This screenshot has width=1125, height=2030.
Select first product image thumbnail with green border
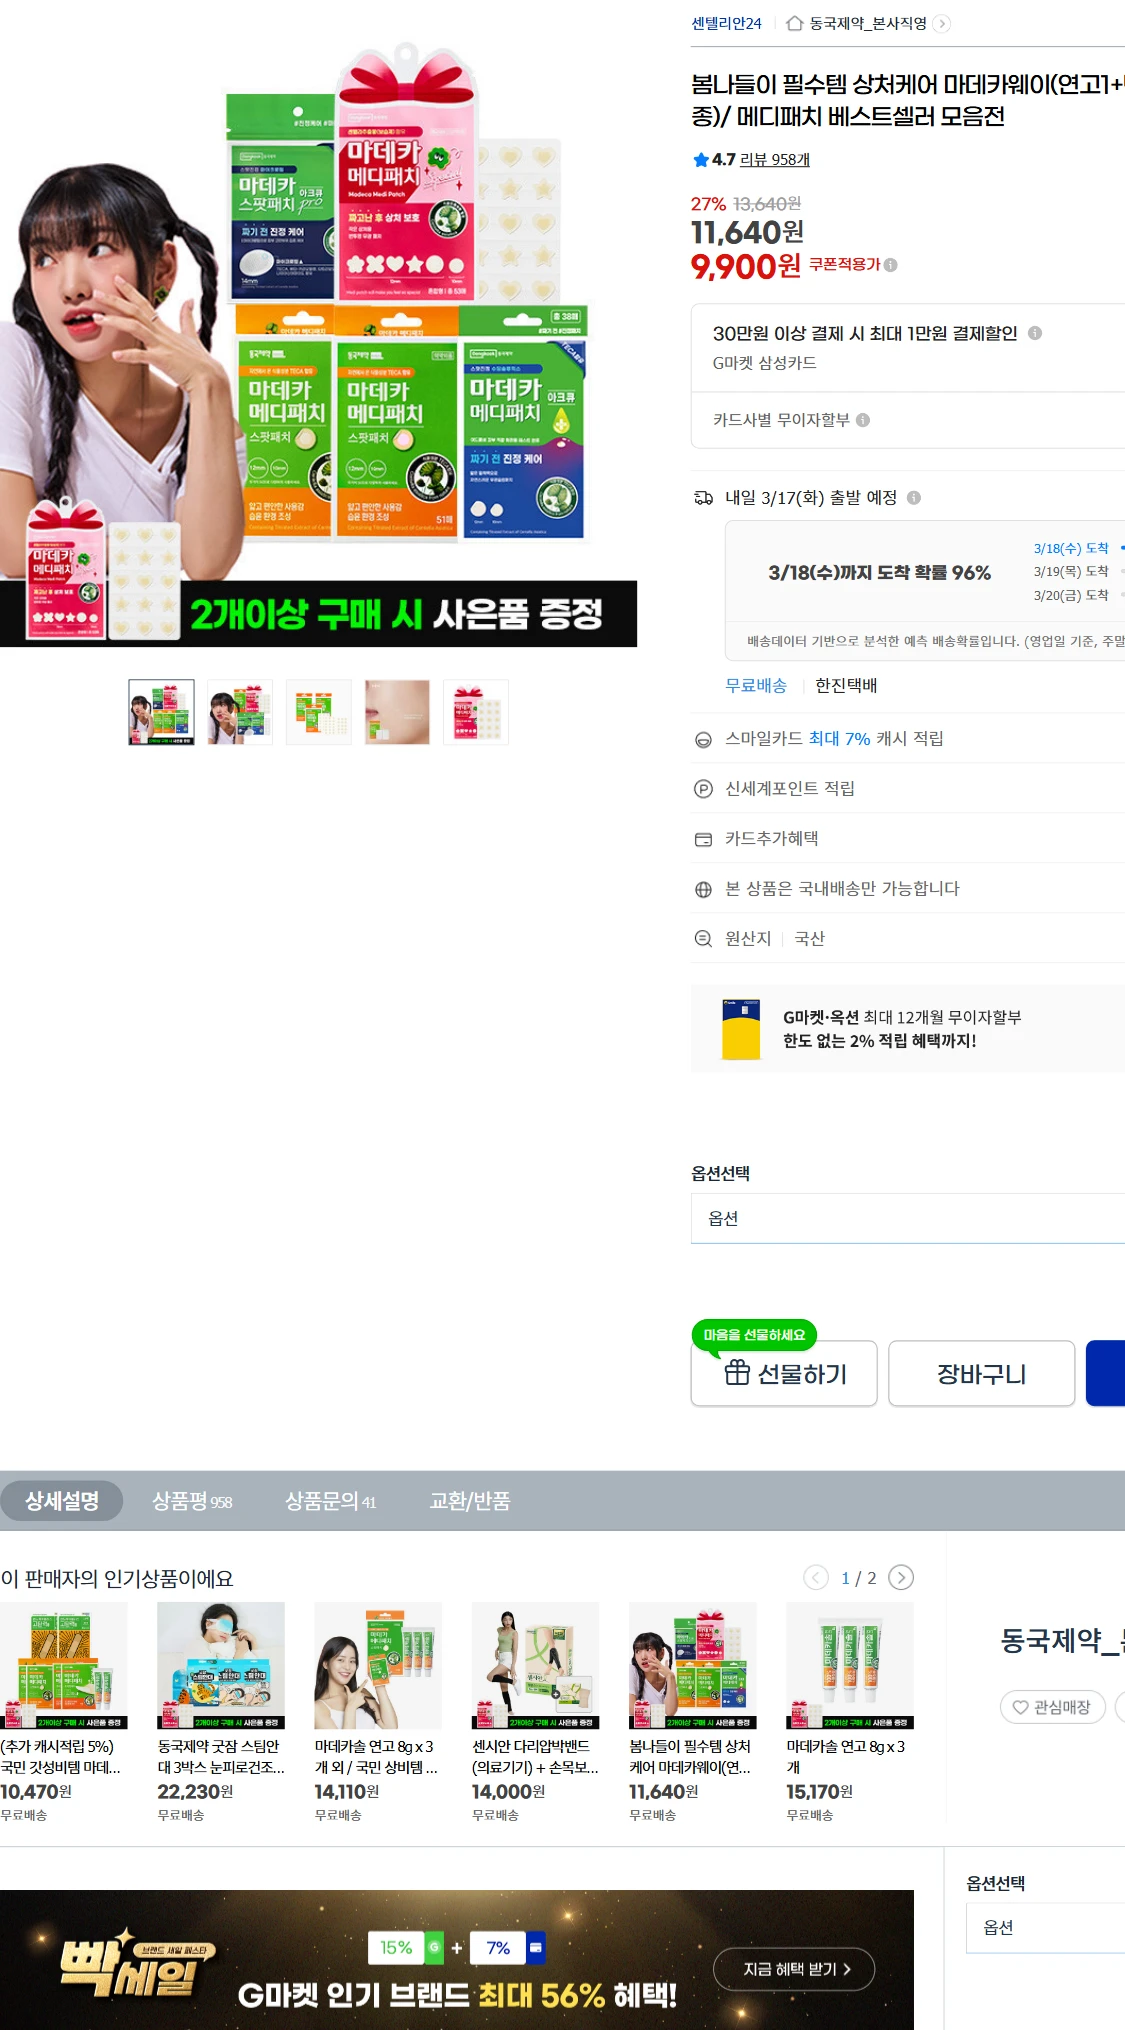[x=161, y=712]
